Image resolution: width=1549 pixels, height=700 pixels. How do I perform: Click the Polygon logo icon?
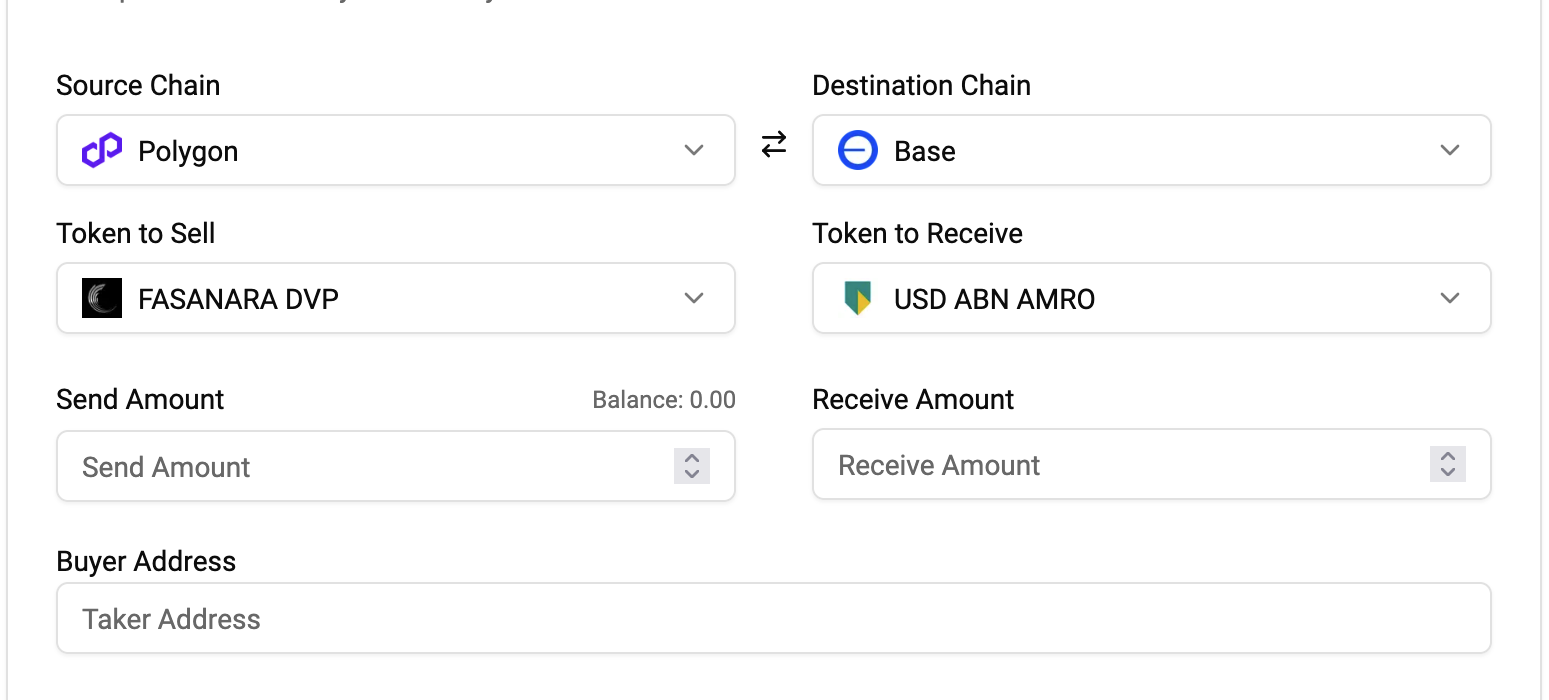click(x=102, y=151)
